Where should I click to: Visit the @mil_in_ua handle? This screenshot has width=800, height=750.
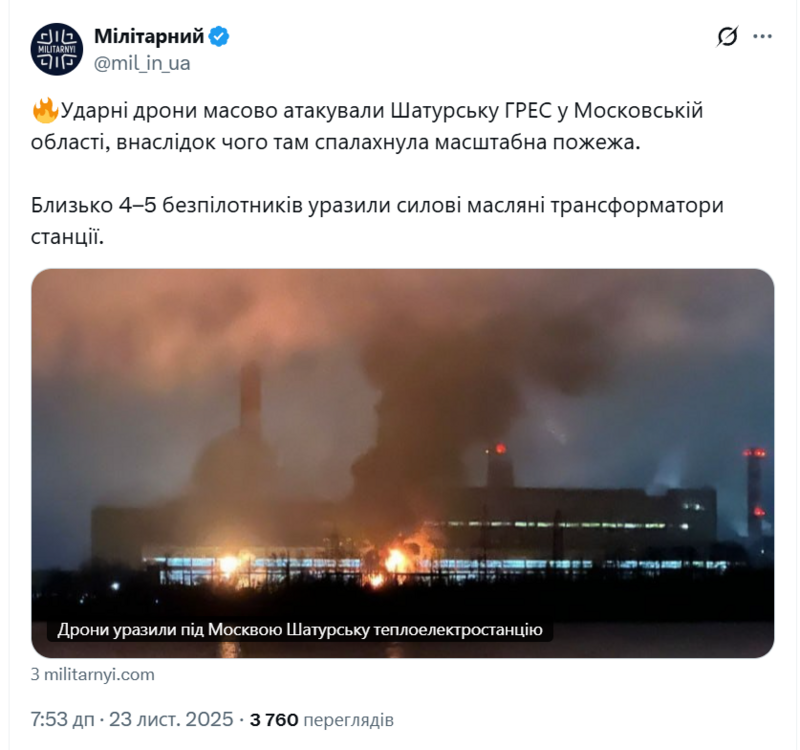tap(142, 63)
